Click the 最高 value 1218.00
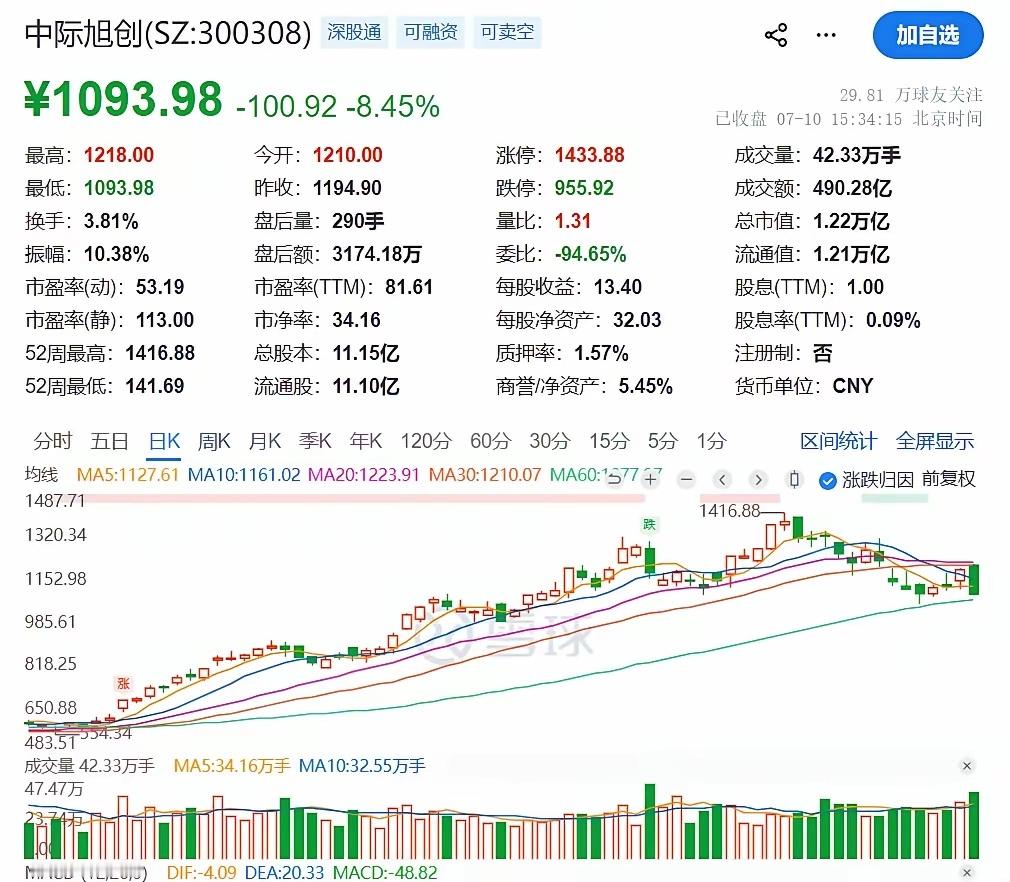This screenshot has width=1010, height=882. (x=119, y=155)
